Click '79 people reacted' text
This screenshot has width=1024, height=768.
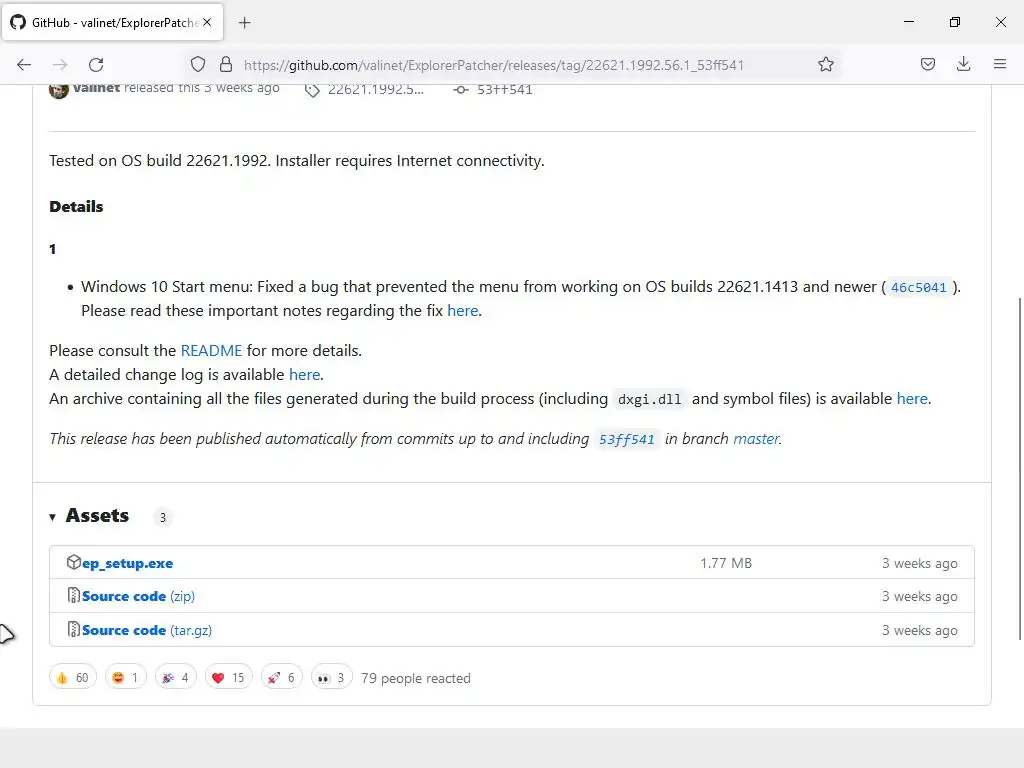[x=415, y=679]
